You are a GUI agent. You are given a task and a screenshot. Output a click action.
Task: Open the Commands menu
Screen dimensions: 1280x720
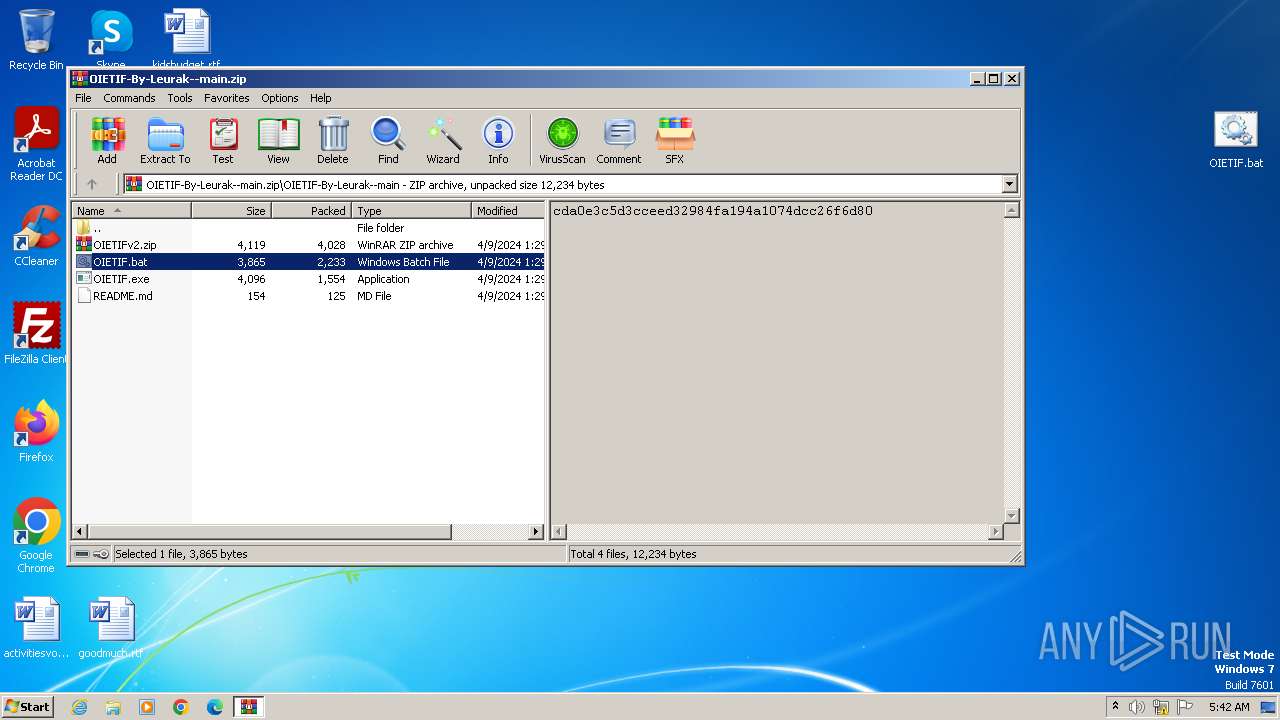(129, 98)
